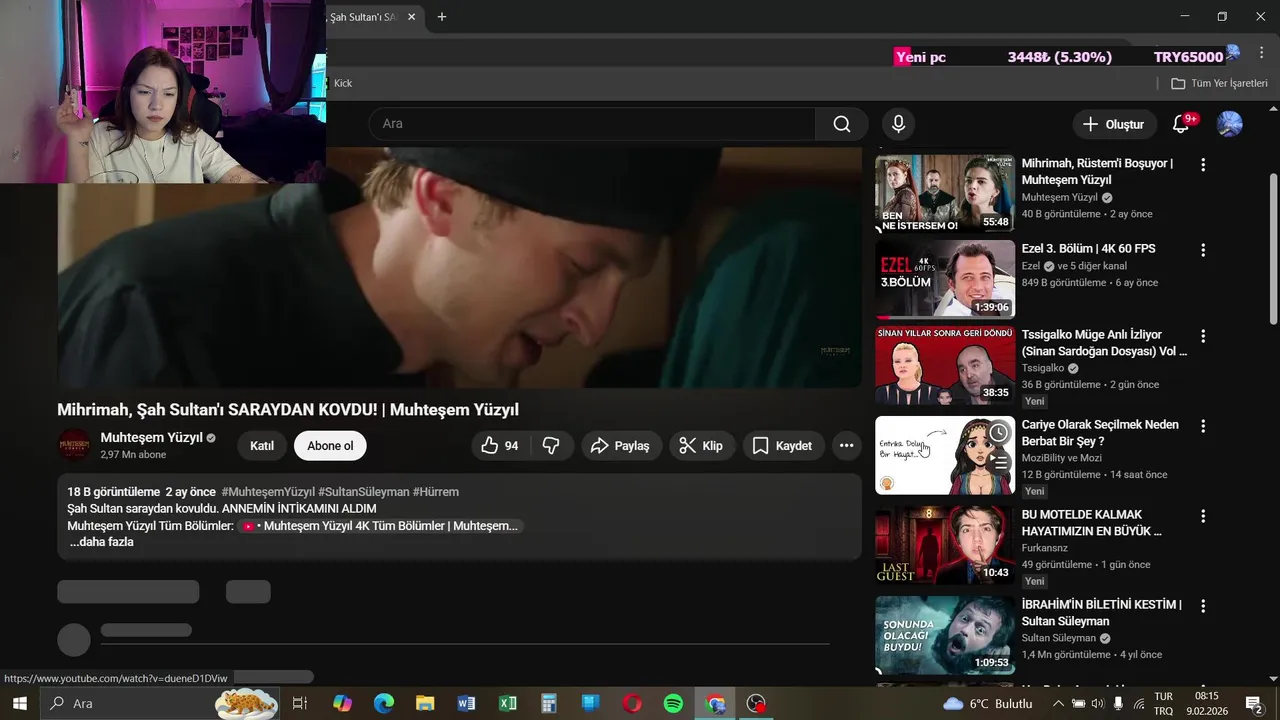Open Microsoft Edge from the taskbar
This screenshot has height=720, width=1280.
tap(384, 703)
